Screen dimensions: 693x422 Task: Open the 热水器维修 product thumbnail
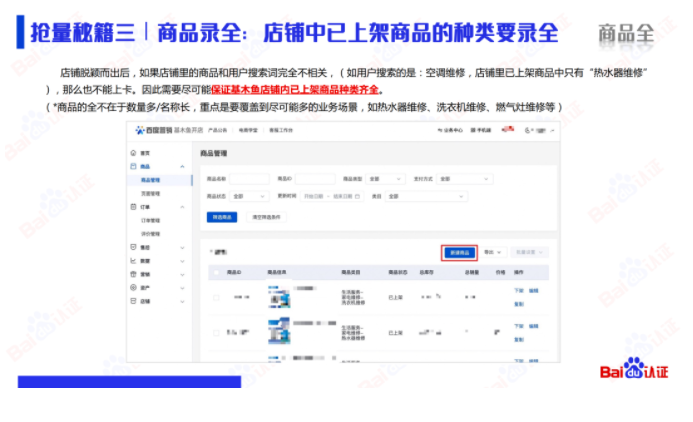pos(279,331)
